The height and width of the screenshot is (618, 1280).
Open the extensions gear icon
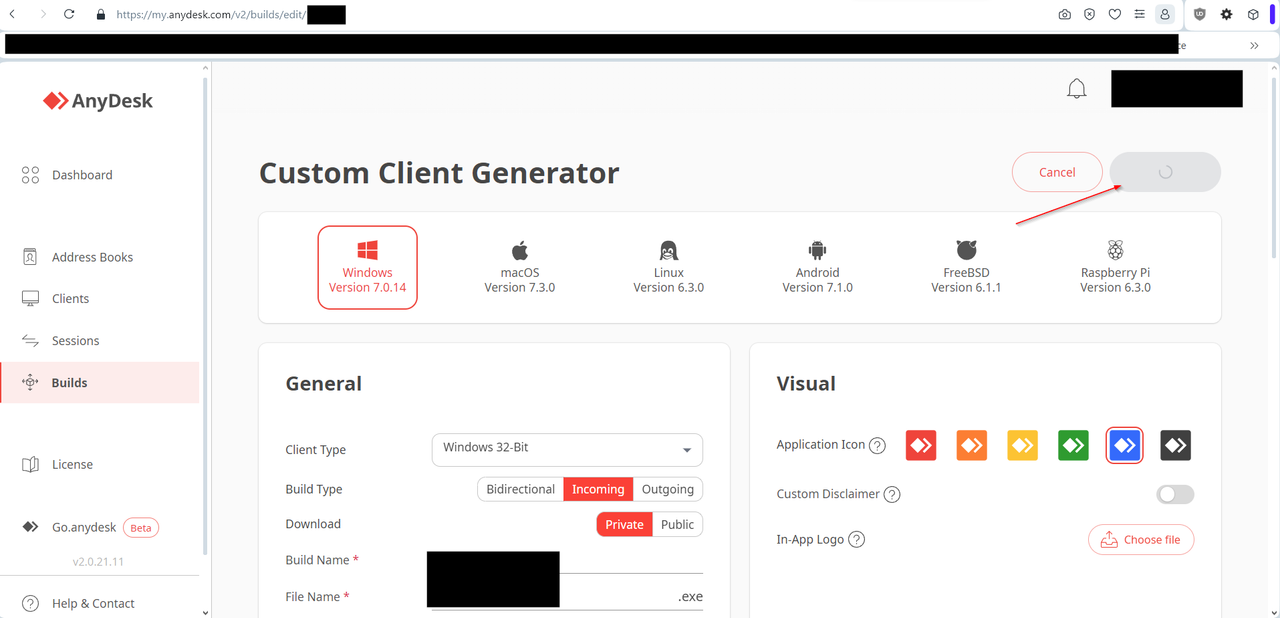(1226, 15)
